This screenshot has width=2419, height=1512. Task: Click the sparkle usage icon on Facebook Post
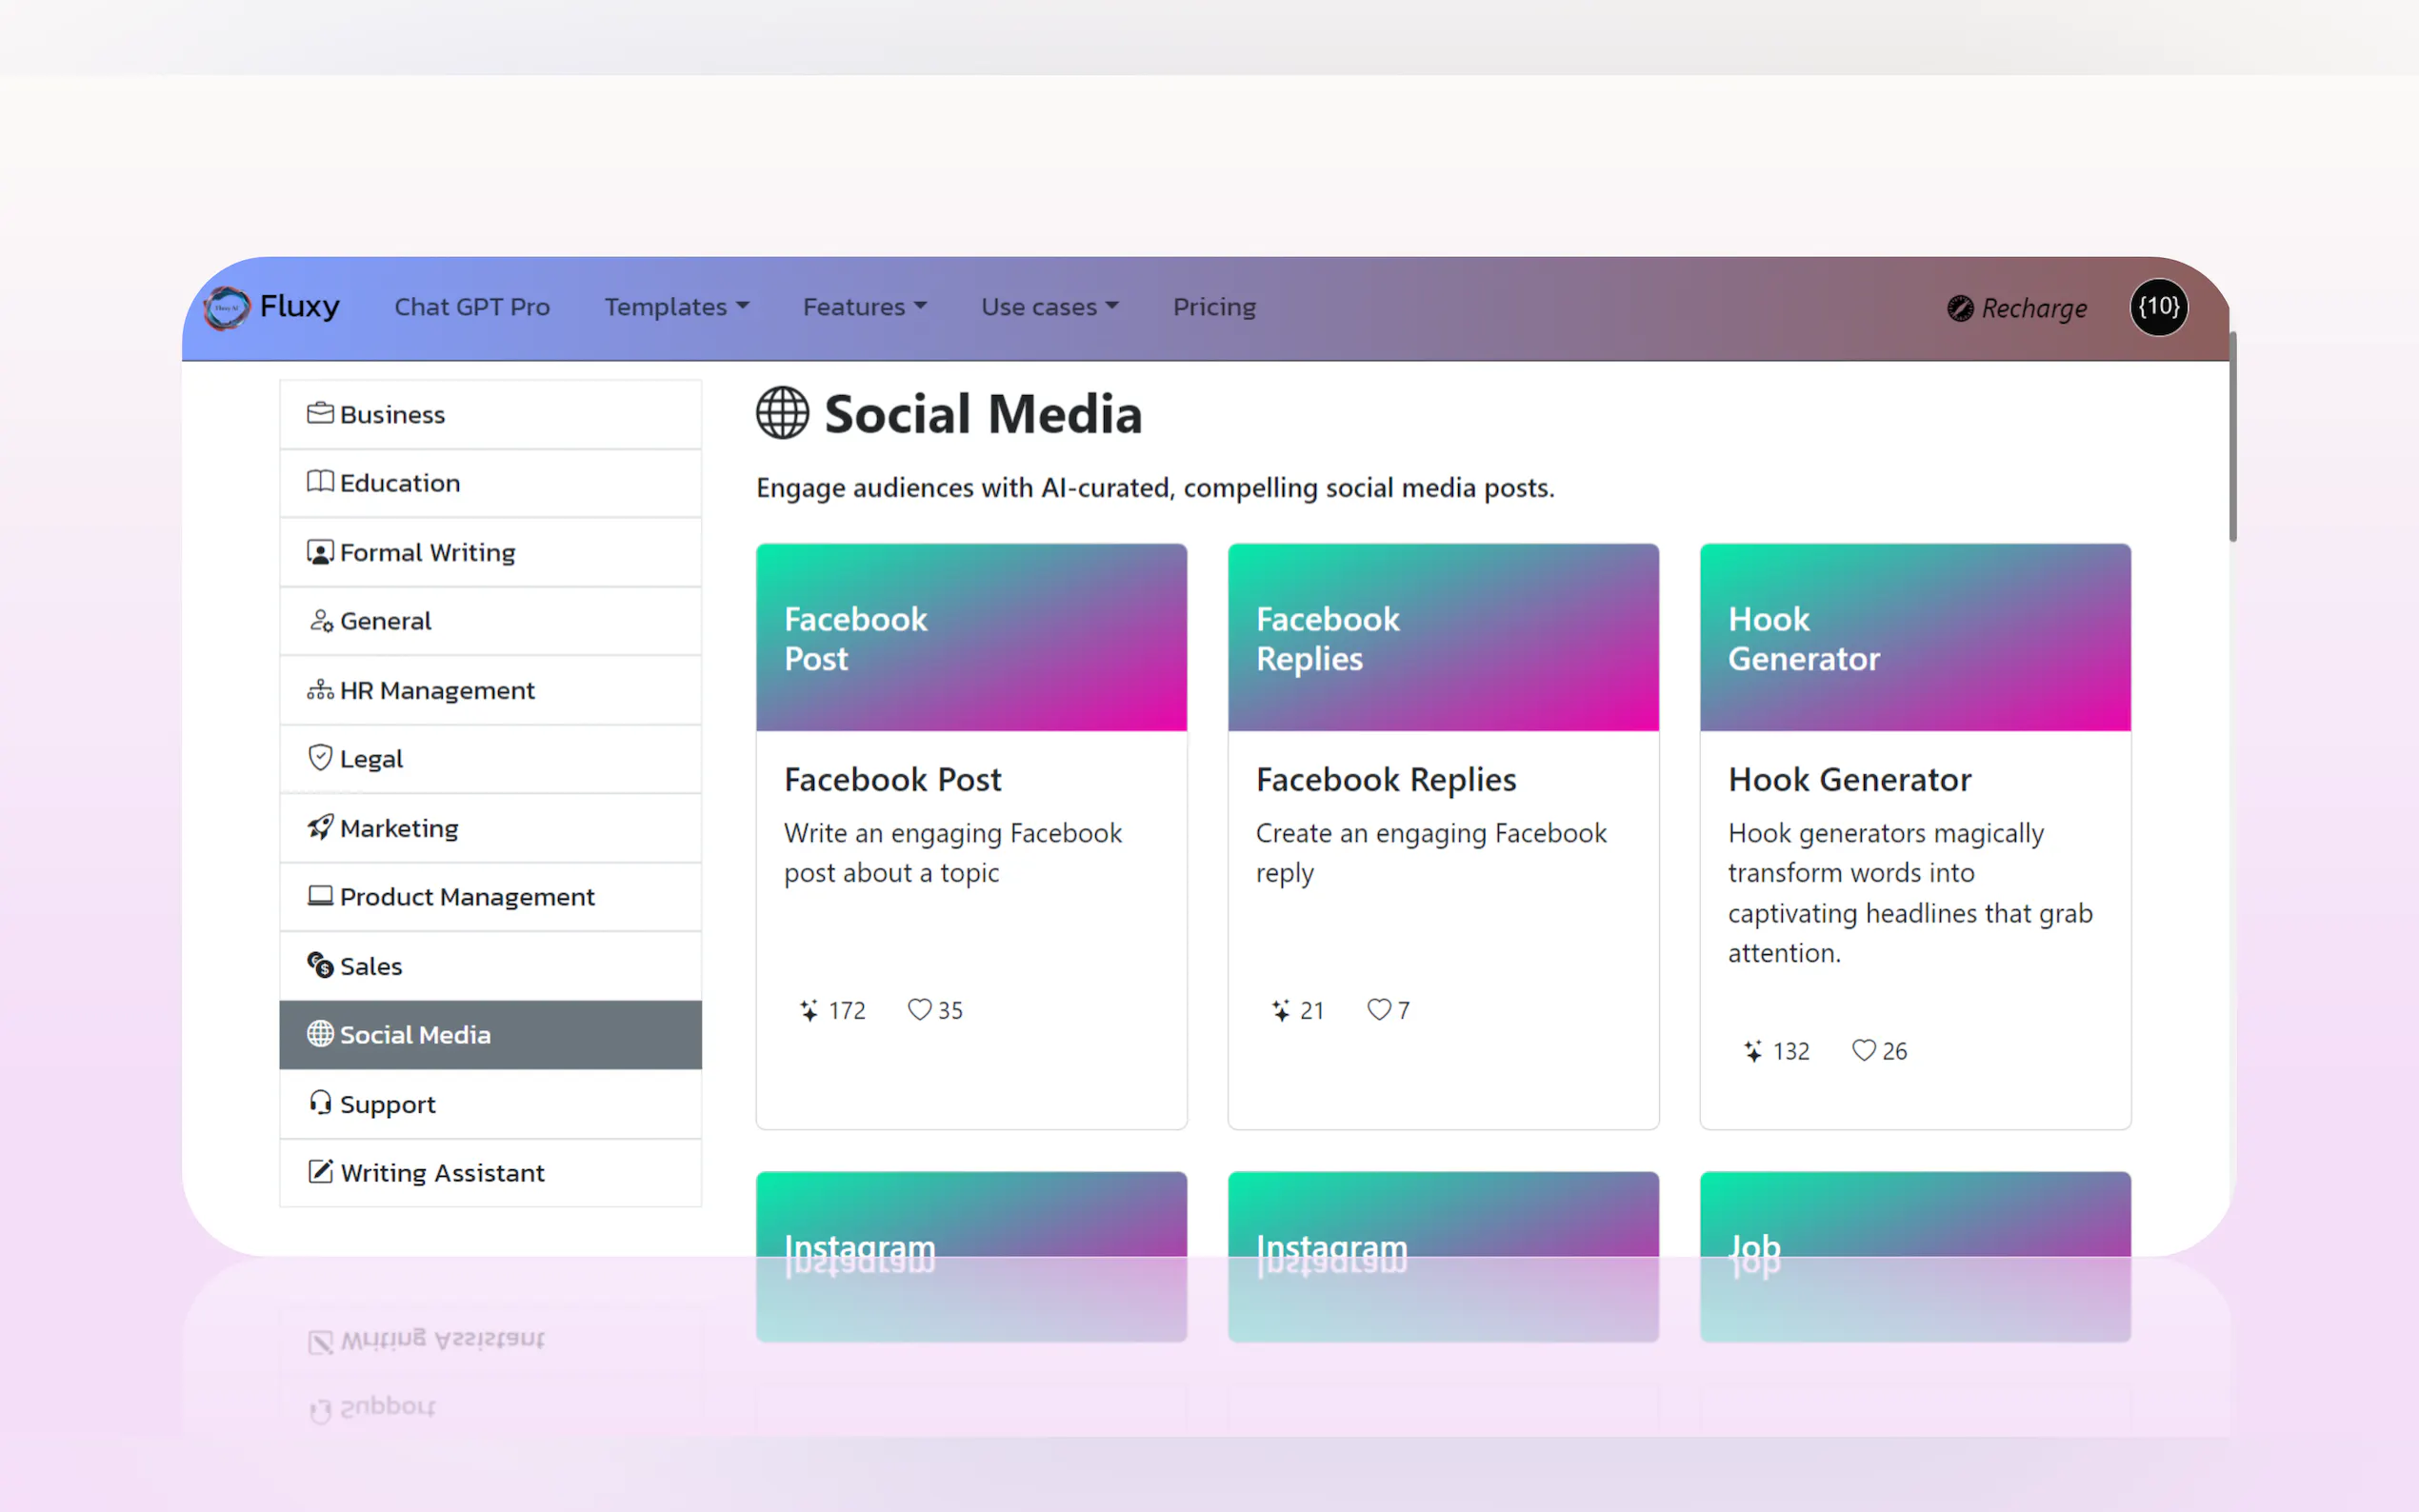pos(809,1011)
